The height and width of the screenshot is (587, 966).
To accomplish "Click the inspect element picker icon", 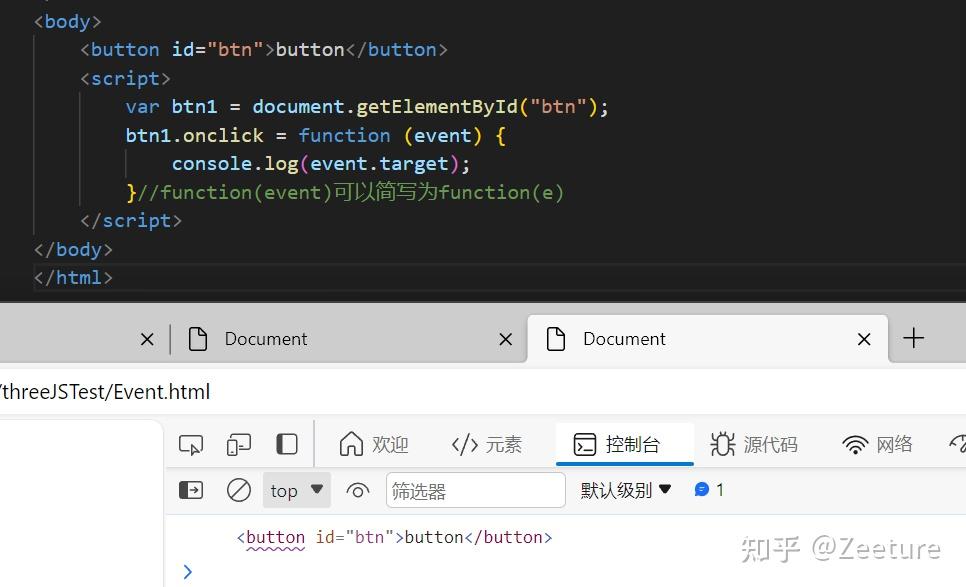I will (190, 444).
